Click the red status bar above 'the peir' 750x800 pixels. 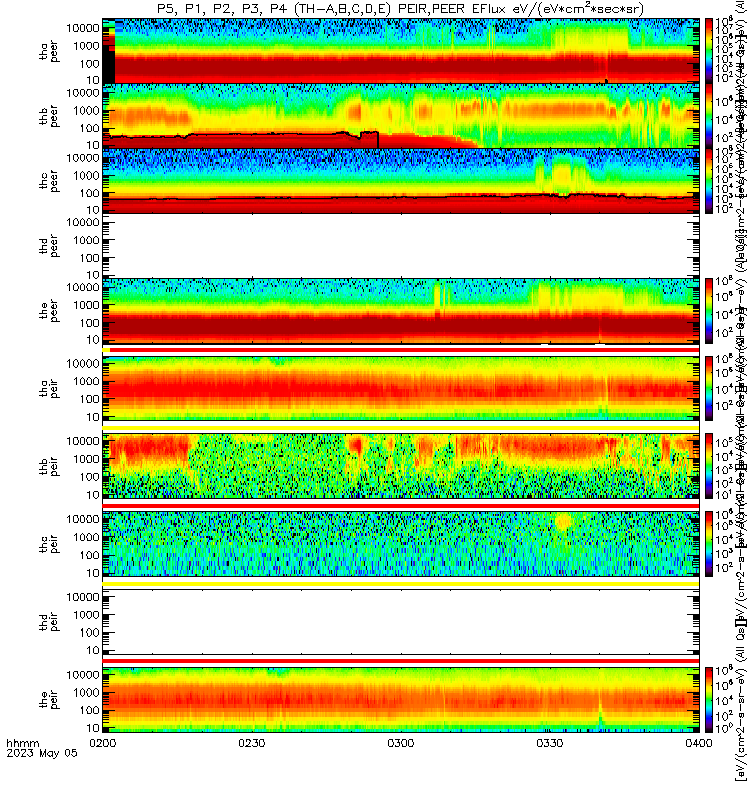[x=401, y=661]
